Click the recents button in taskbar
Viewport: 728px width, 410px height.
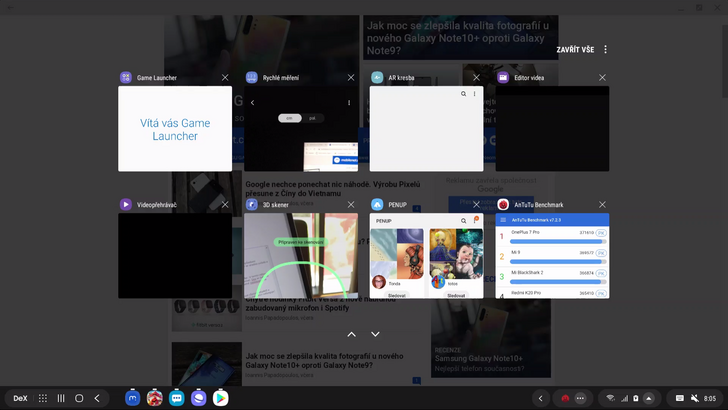pos(61,398)
